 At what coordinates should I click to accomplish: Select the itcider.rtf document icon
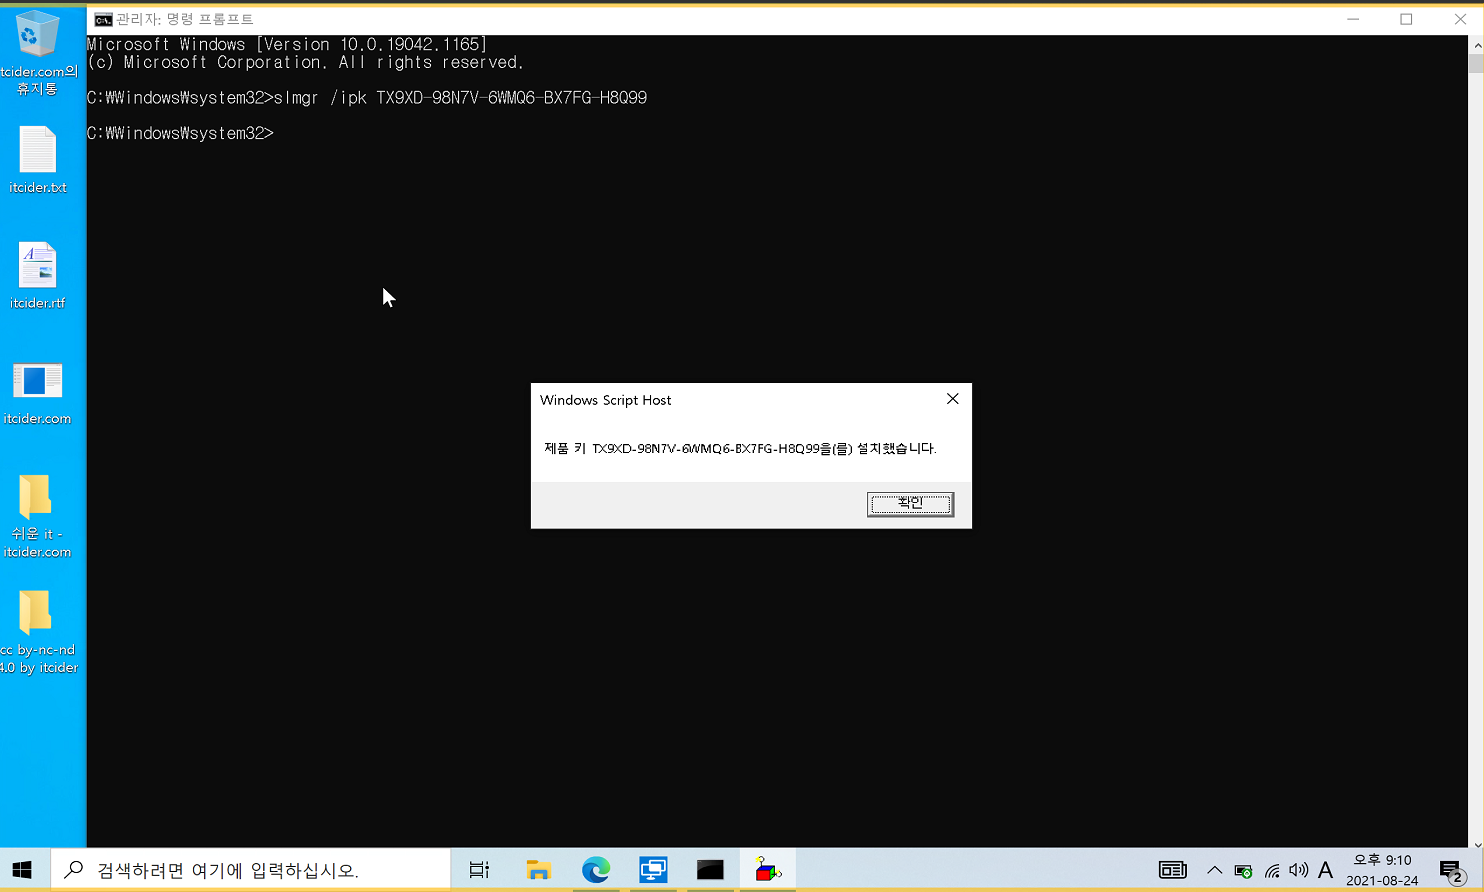(38, 276)
